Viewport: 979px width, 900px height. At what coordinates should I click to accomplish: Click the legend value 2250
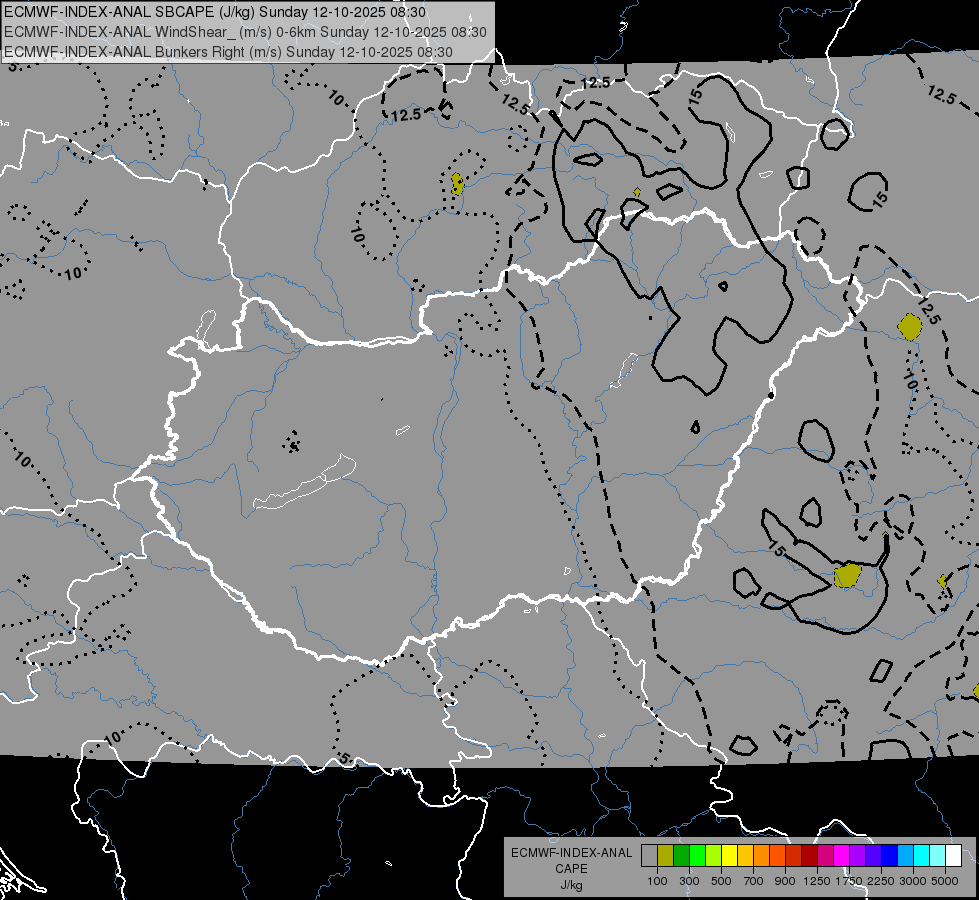pyautogui.click(x=881, y=881)
